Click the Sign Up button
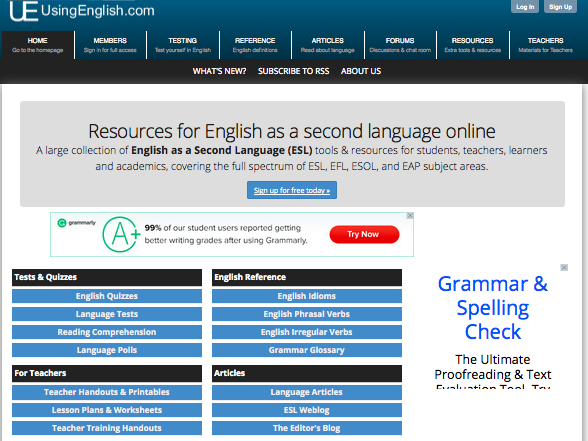Image resolution: width=588 pixels, height=441 pixels. (x=560, y=7)
